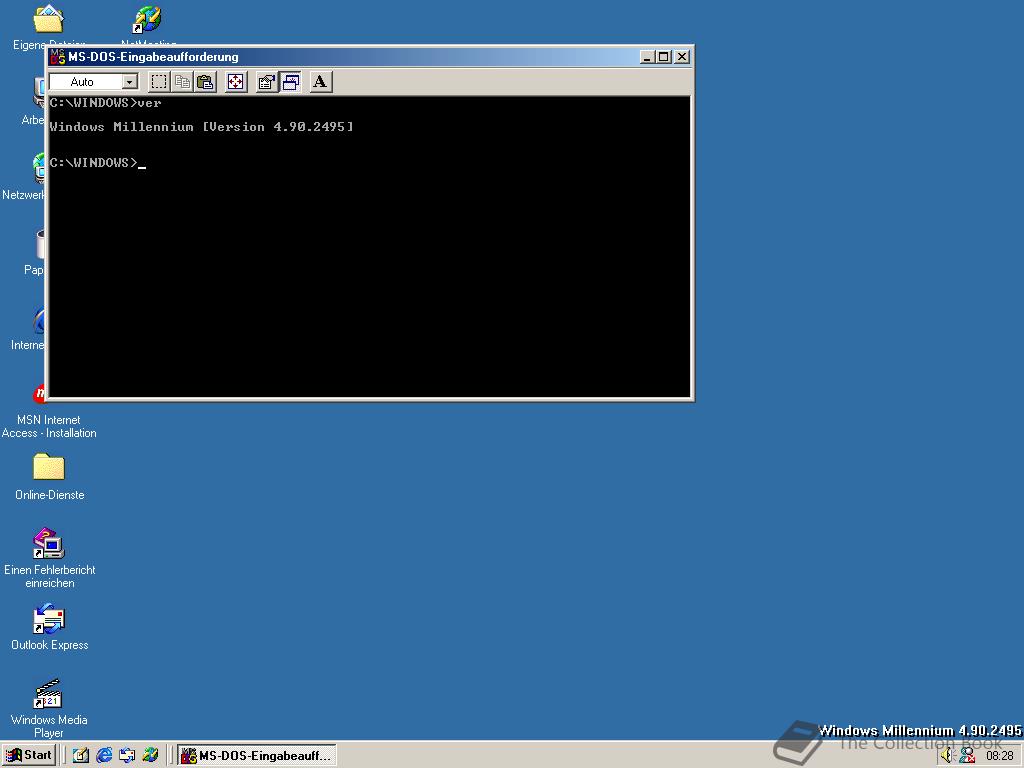Select the Eigene Dateien desktop icon

click(48, 20)
